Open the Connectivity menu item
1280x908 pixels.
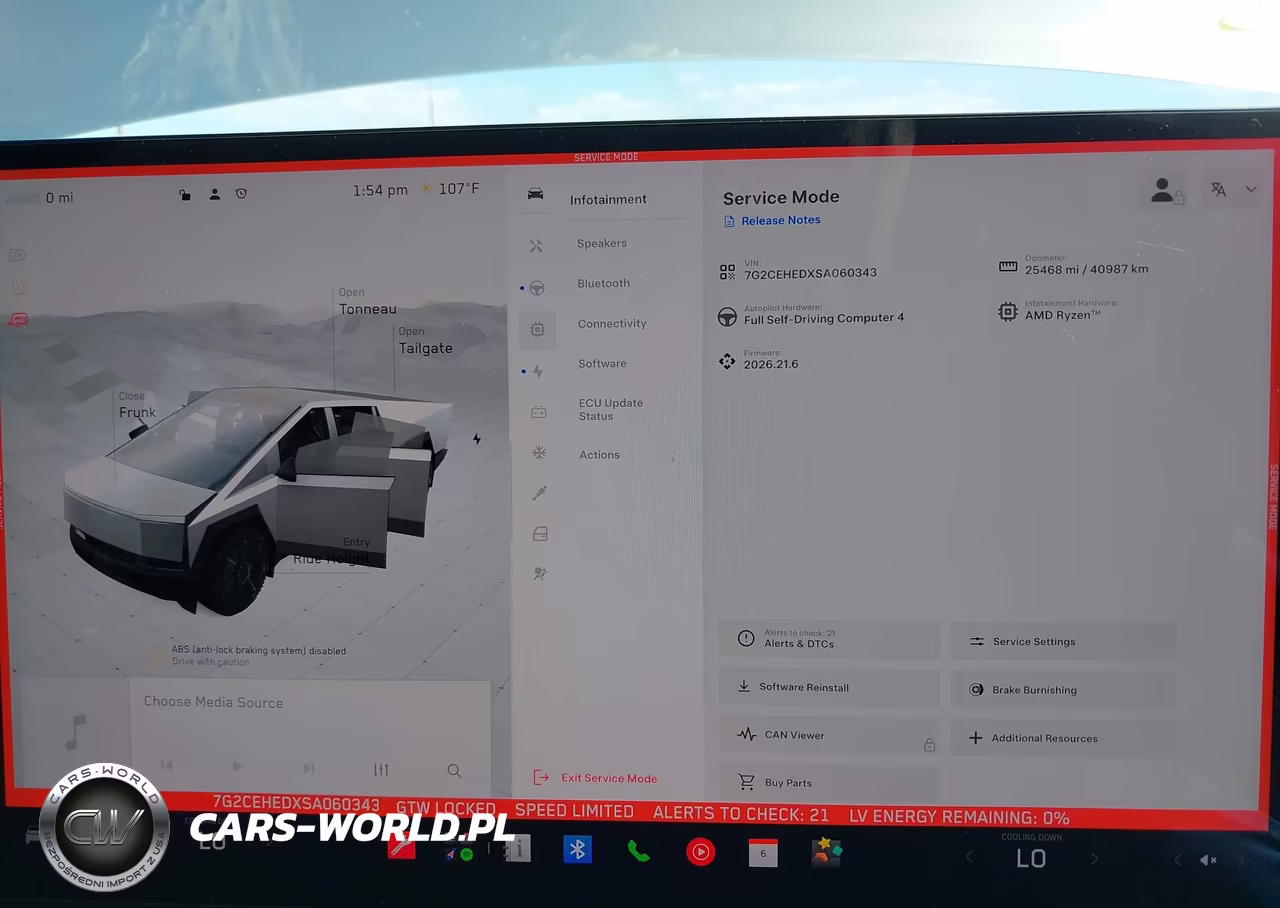click(612, 324)
